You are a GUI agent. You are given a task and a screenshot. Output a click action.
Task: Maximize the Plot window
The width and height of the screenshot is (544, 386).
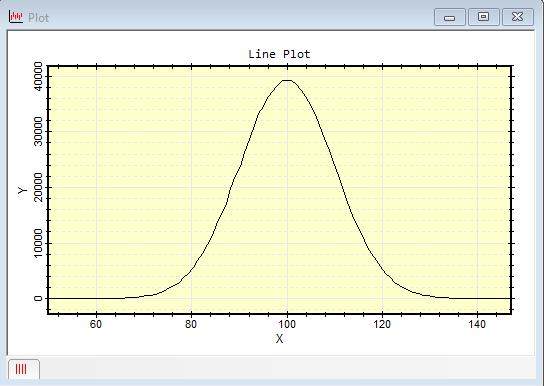tap(484, 17)
